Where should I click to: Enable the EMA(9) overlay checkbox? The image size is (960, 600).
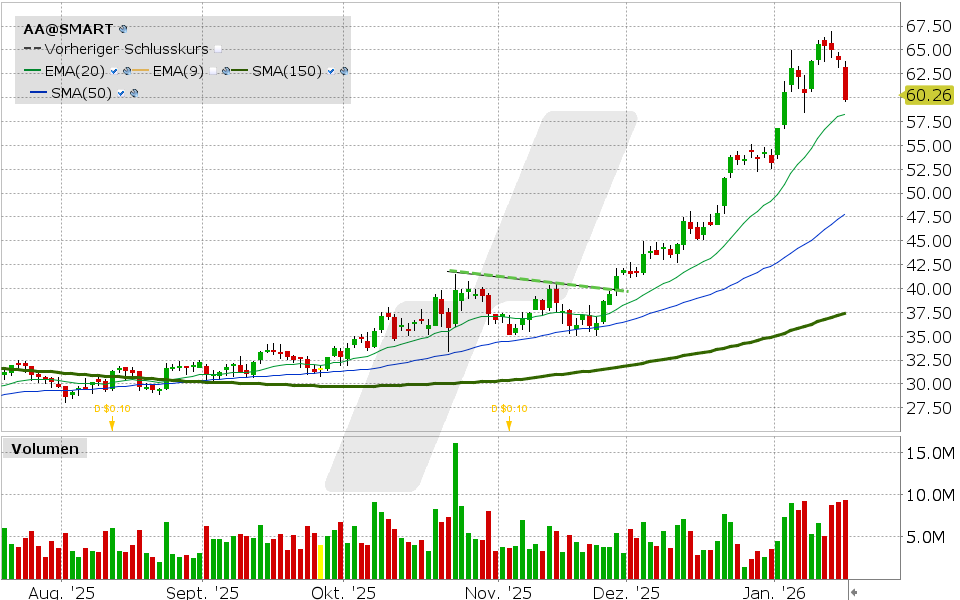pos(213,70)
